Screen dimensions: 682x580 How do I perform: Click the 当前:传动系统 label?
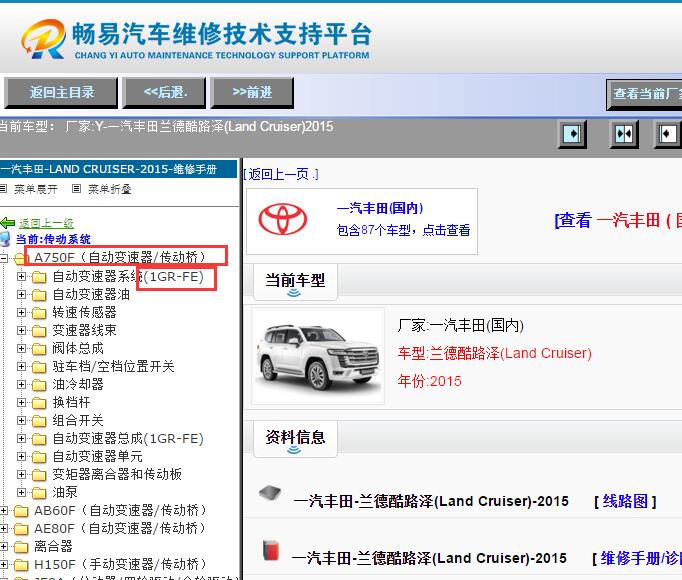pos(53,239)
